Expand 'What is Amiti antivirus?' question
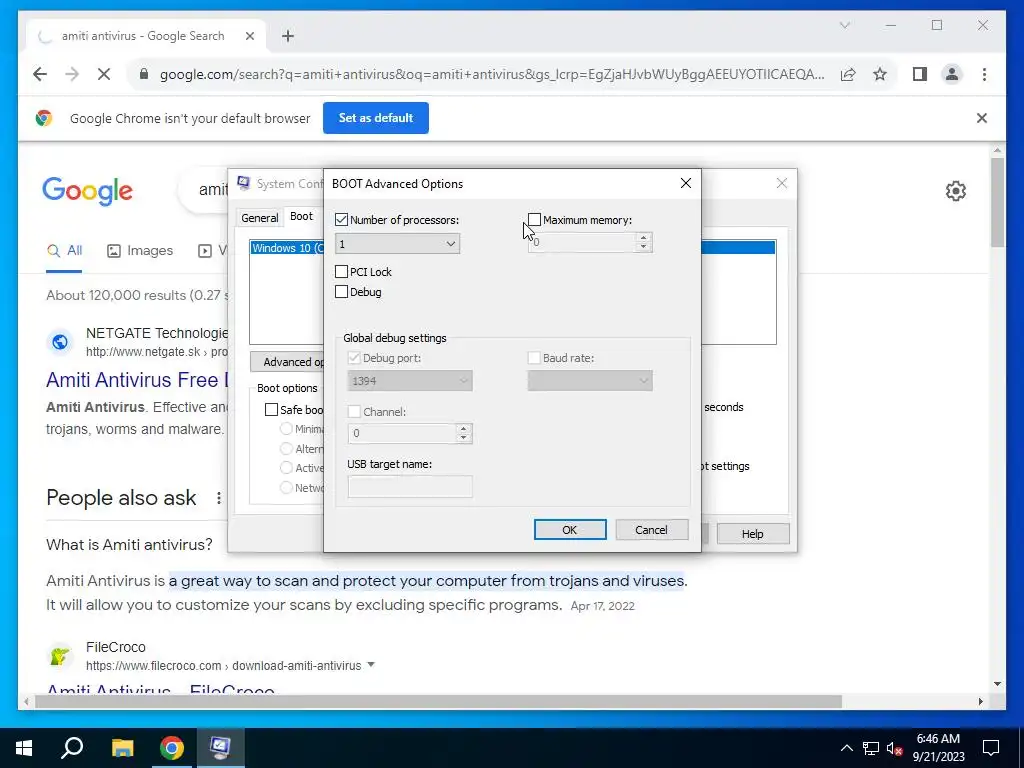 click(129, 545)
